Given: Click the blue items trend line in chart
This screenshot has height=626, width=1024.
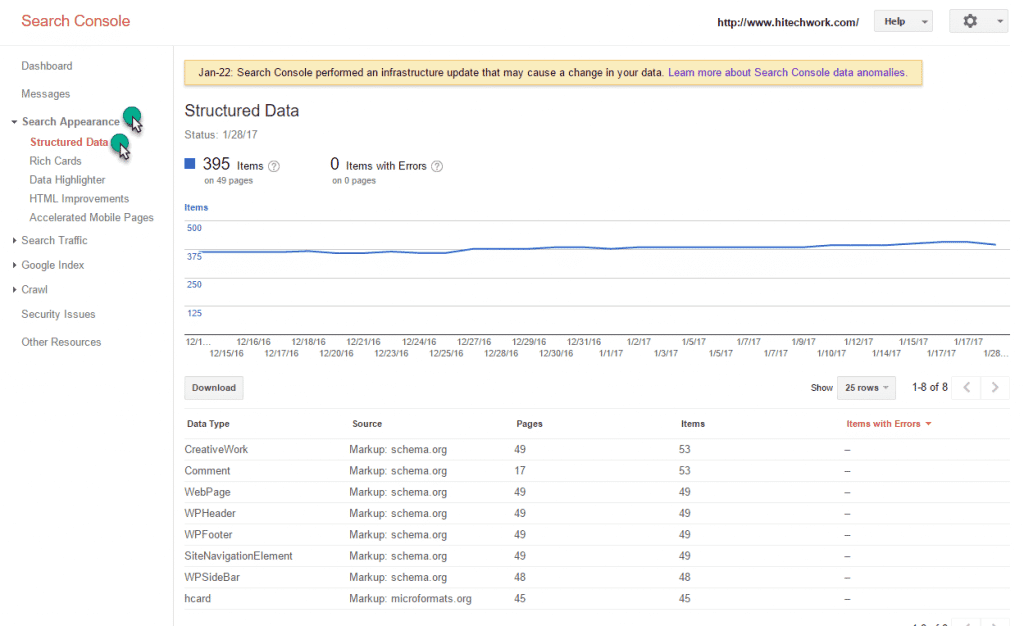Looking at the screenshot, I should coord(598,248).
